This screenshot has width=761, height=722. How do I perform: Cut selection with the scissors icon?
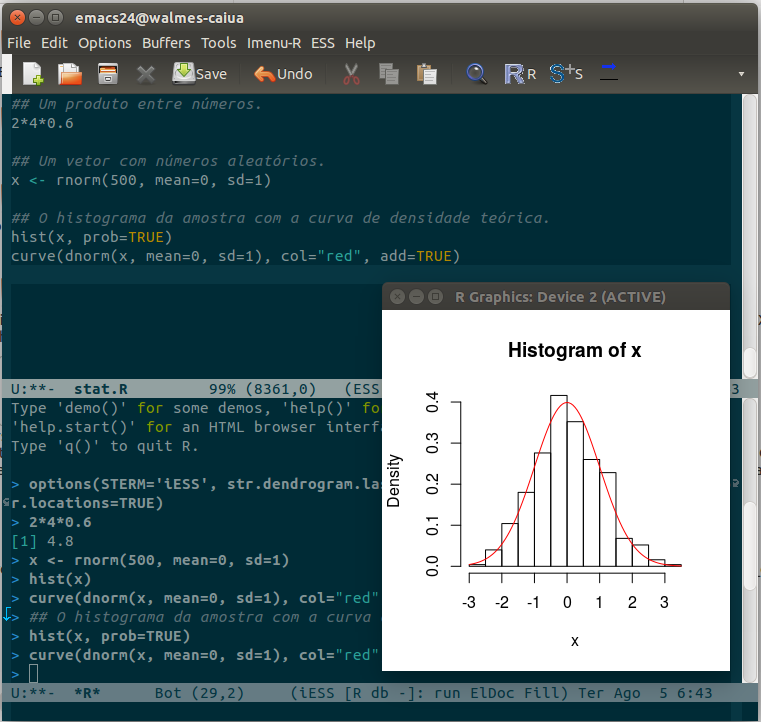[351, 73]
